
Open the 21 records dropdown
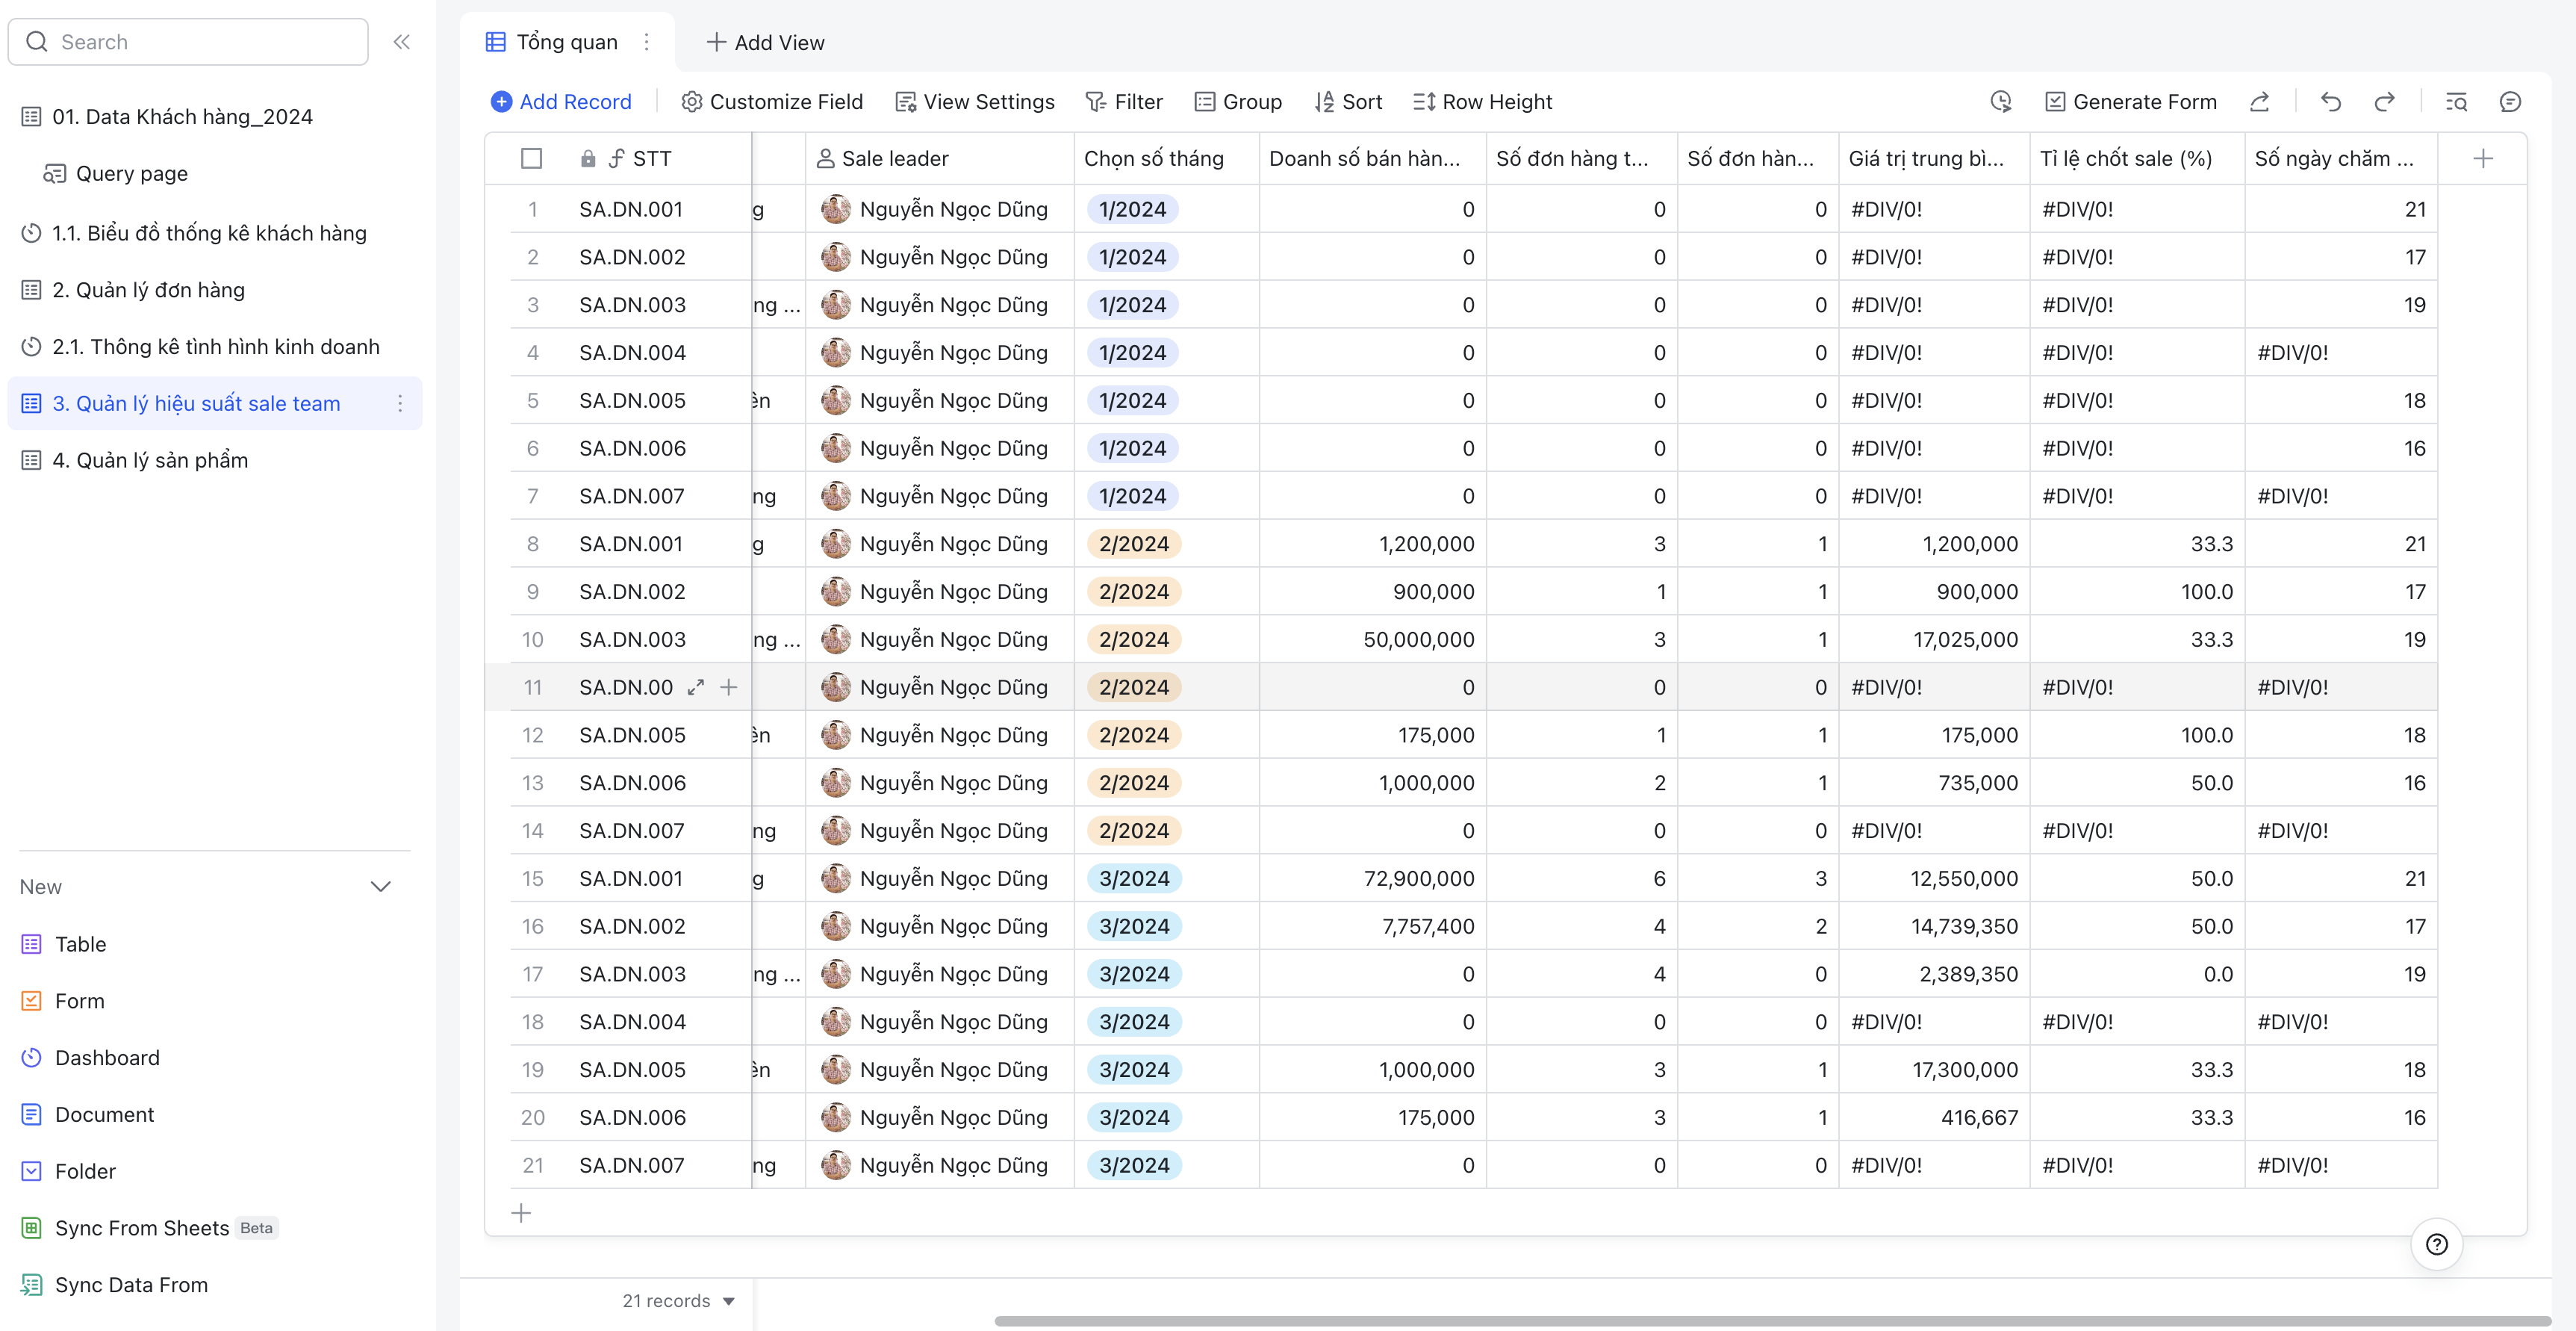click(679, 1300)
